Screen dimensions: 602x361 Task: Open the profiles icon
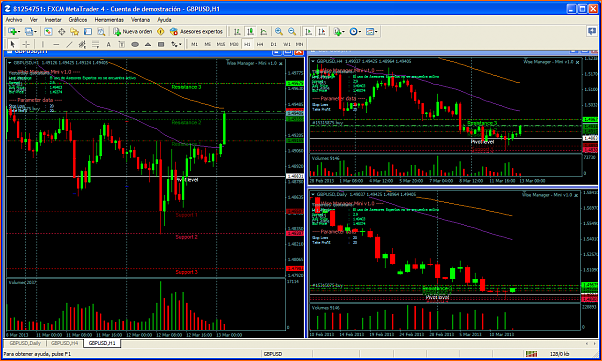[x=28, y=31]
